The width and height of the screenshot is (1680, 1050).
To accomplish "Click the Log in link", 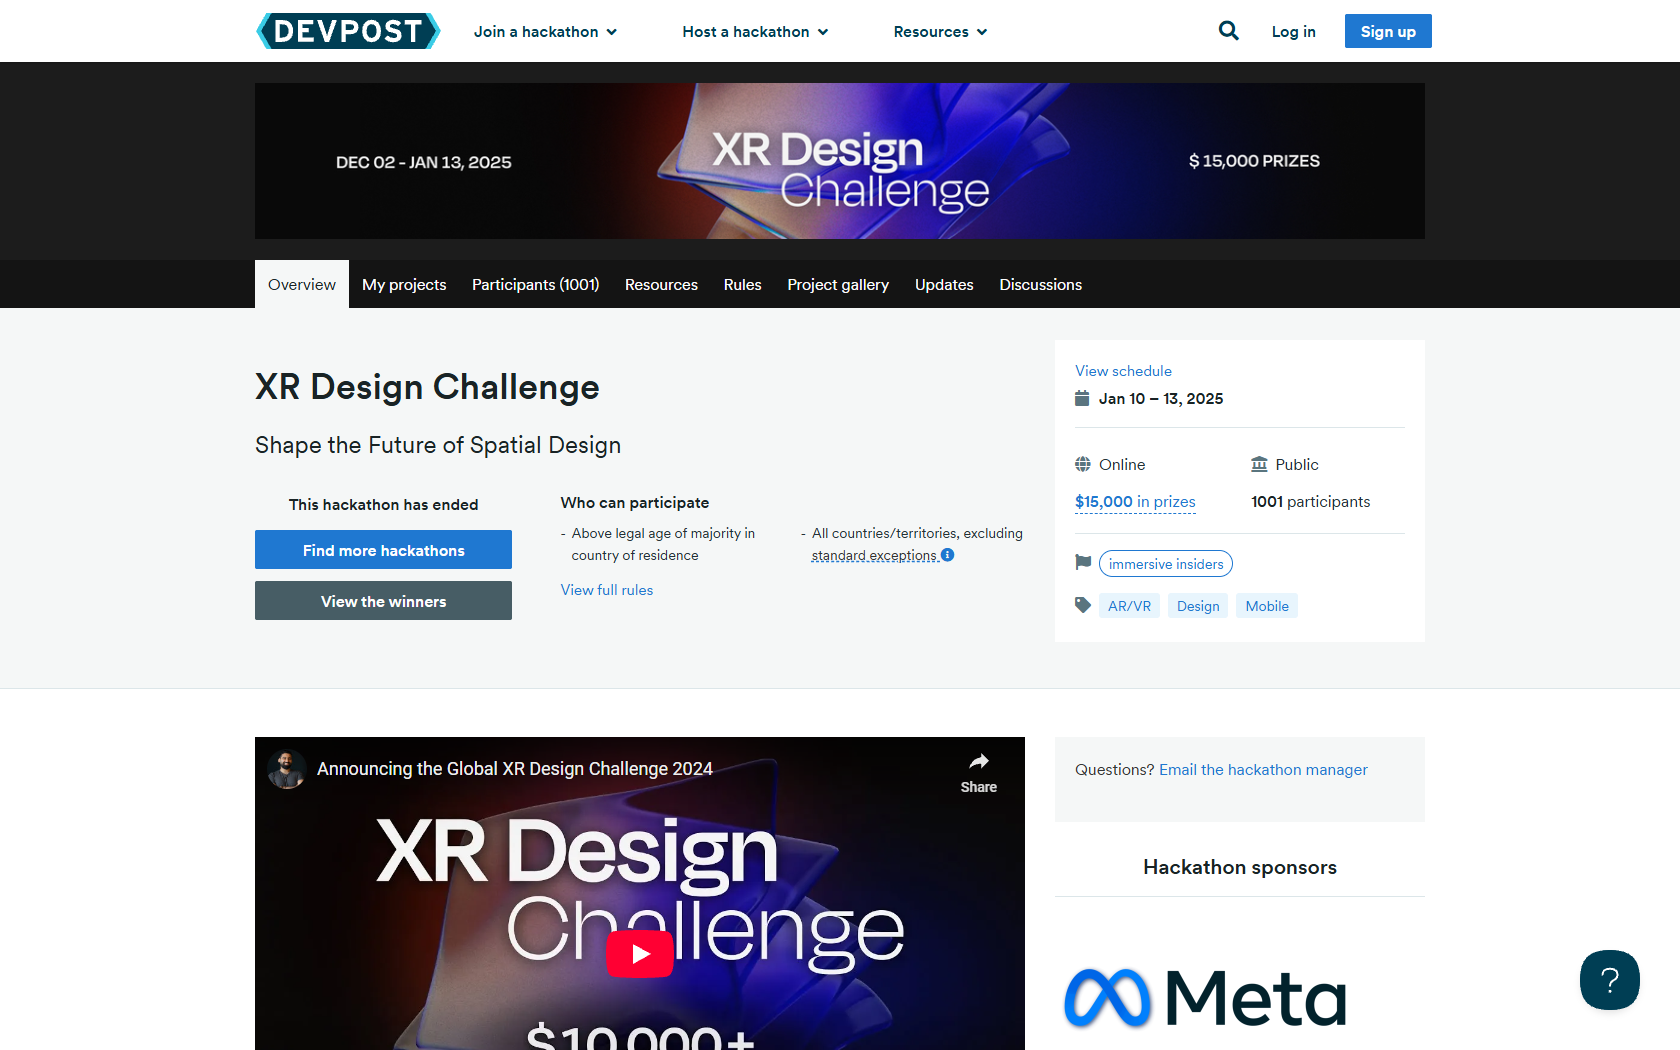I will point(1293,32).
